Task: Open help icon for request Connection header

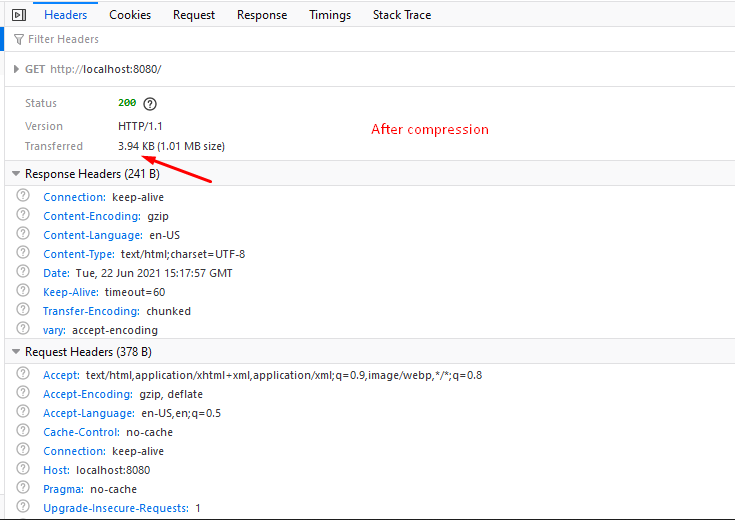Action: (x=22, y=449)
